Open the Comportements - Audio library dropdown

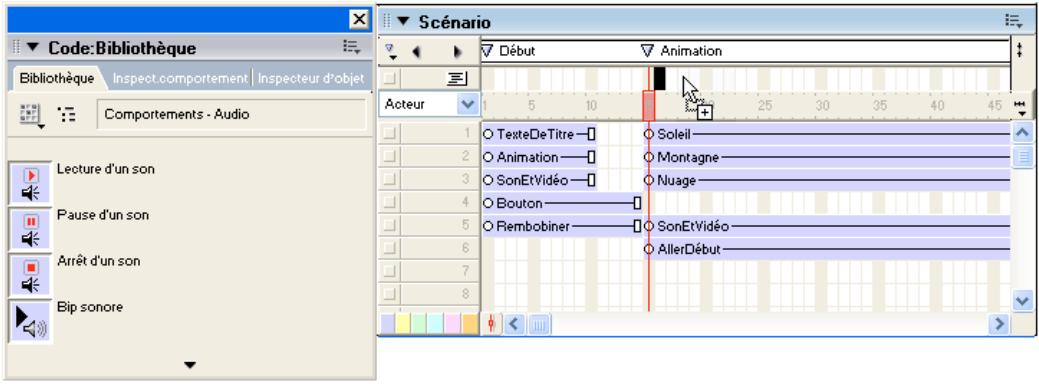[231, 115]
